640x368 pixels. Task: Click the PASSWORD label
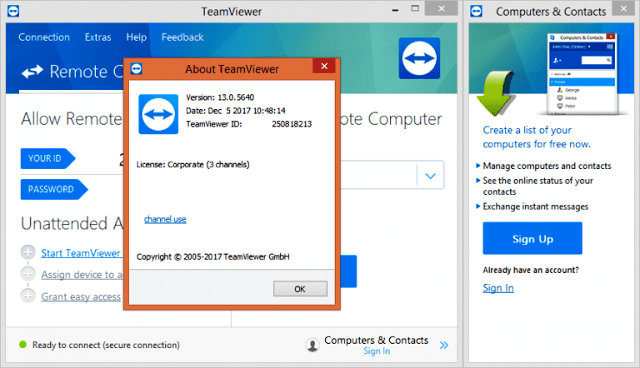point(54,189)
